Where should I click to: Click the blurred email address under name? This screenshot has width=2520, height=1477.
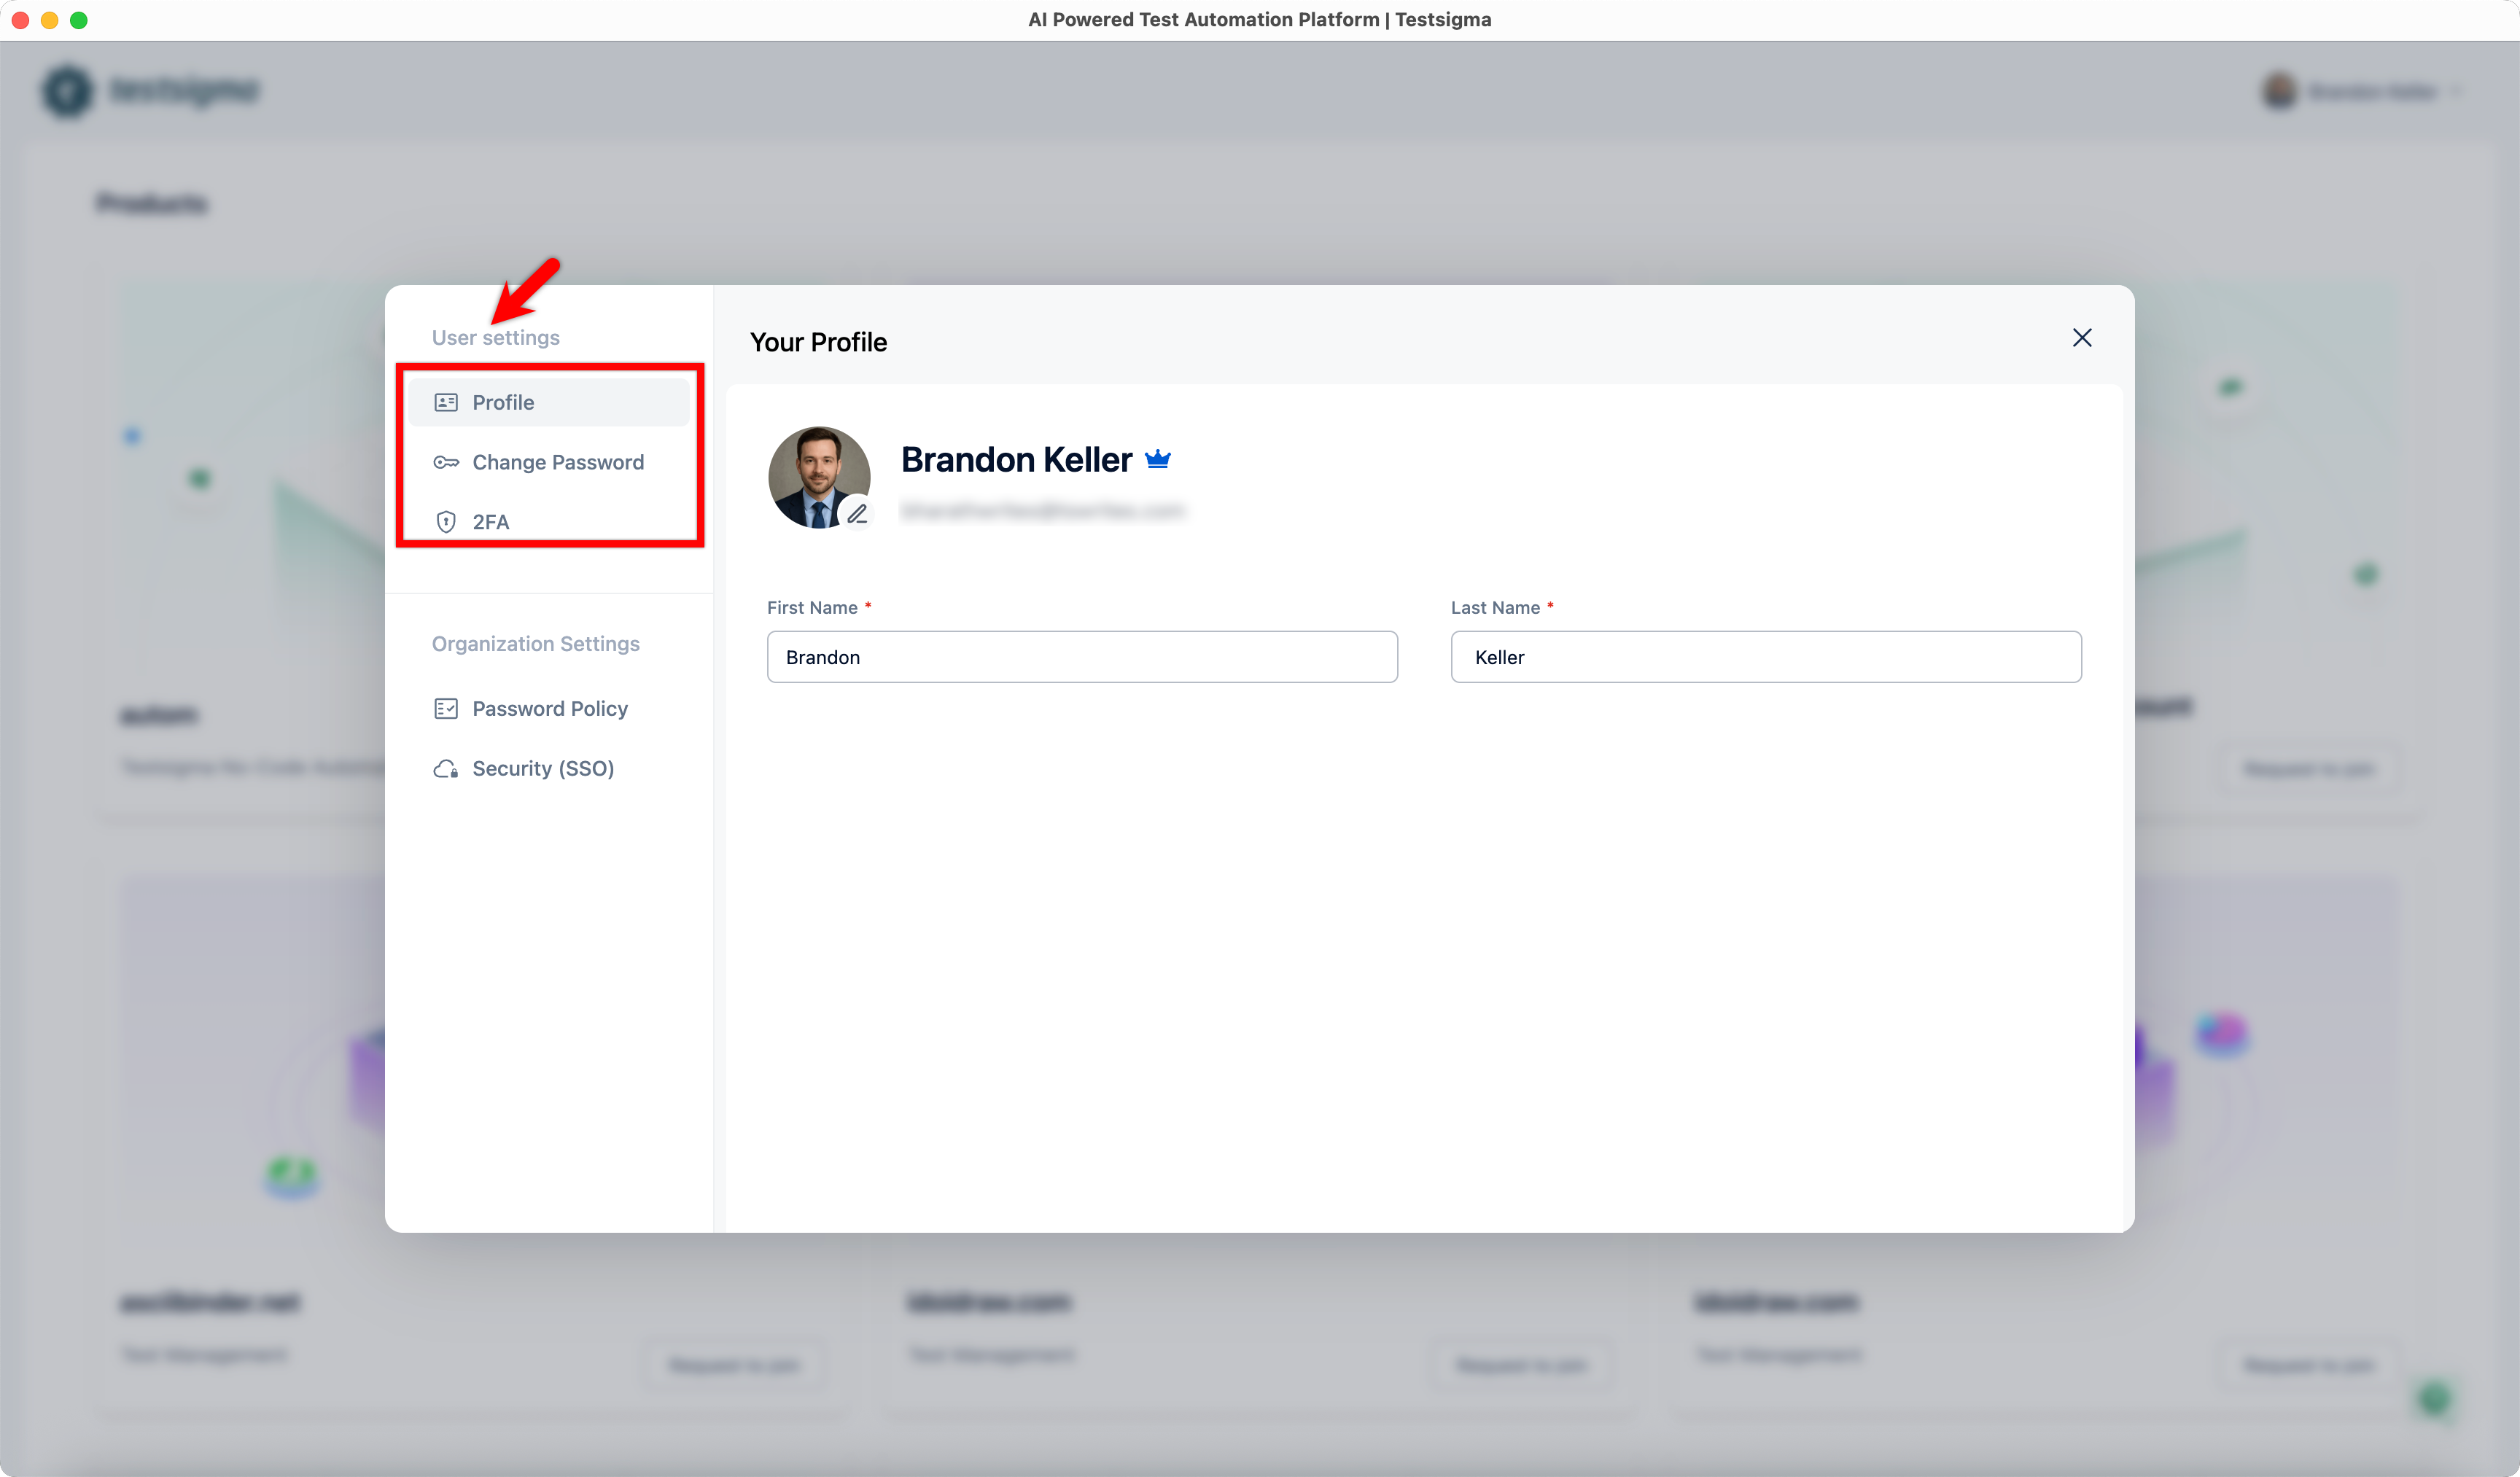(1042, 511)
